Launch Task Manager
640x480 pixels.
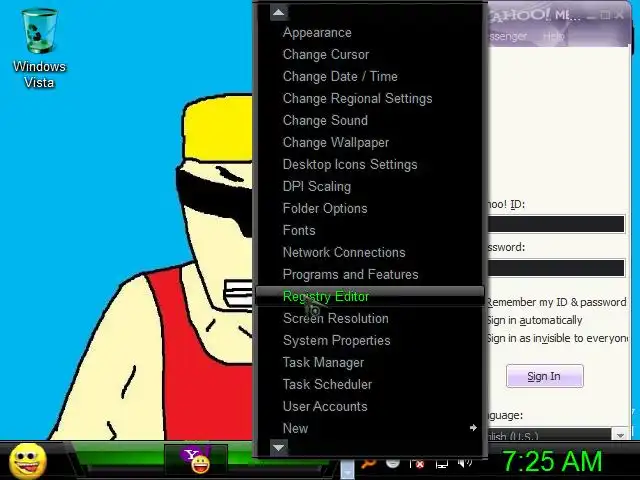[x=323, y=362]
